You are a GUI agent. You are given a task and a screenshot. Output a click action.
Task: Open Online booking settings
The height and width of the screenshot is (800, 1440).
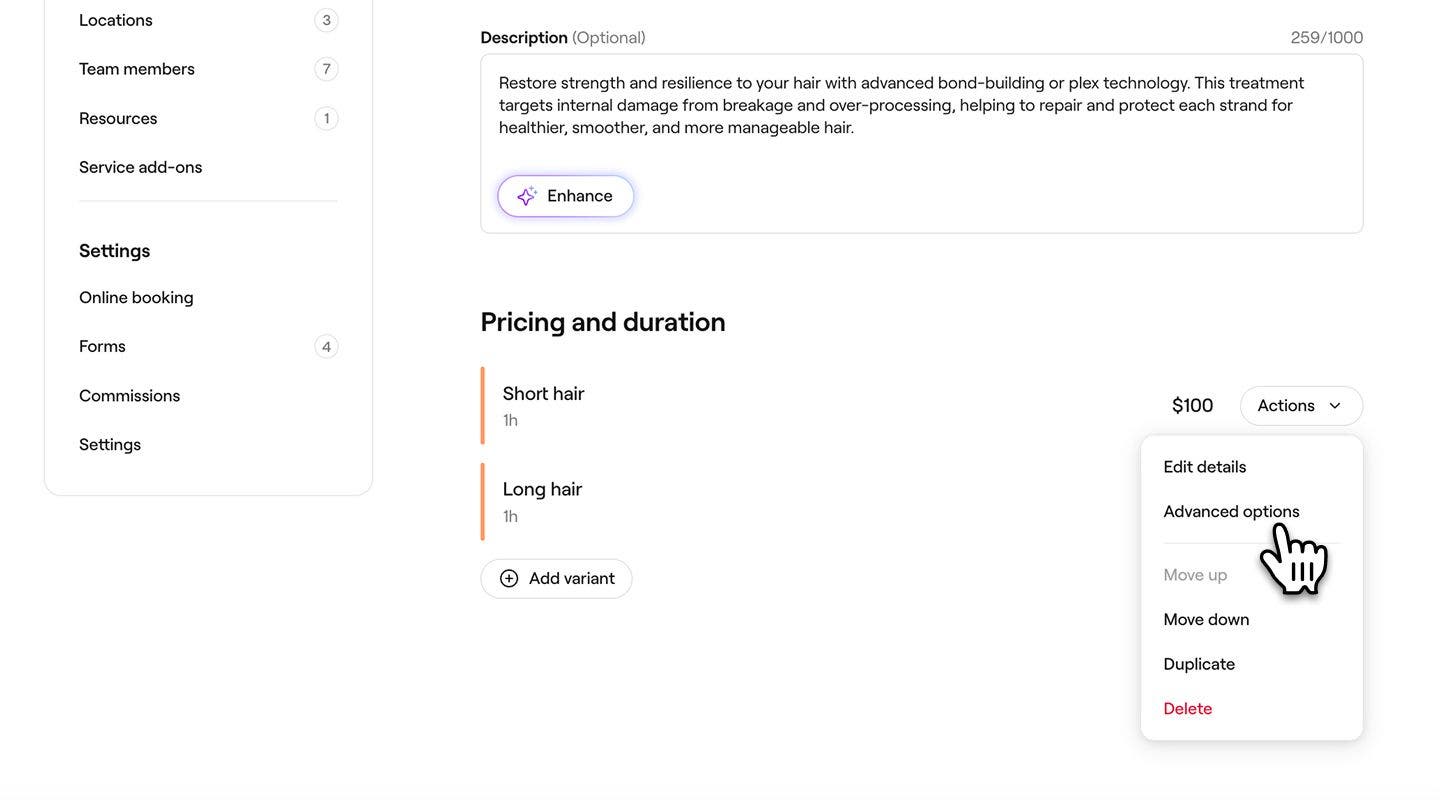click(x=136, y=297)
